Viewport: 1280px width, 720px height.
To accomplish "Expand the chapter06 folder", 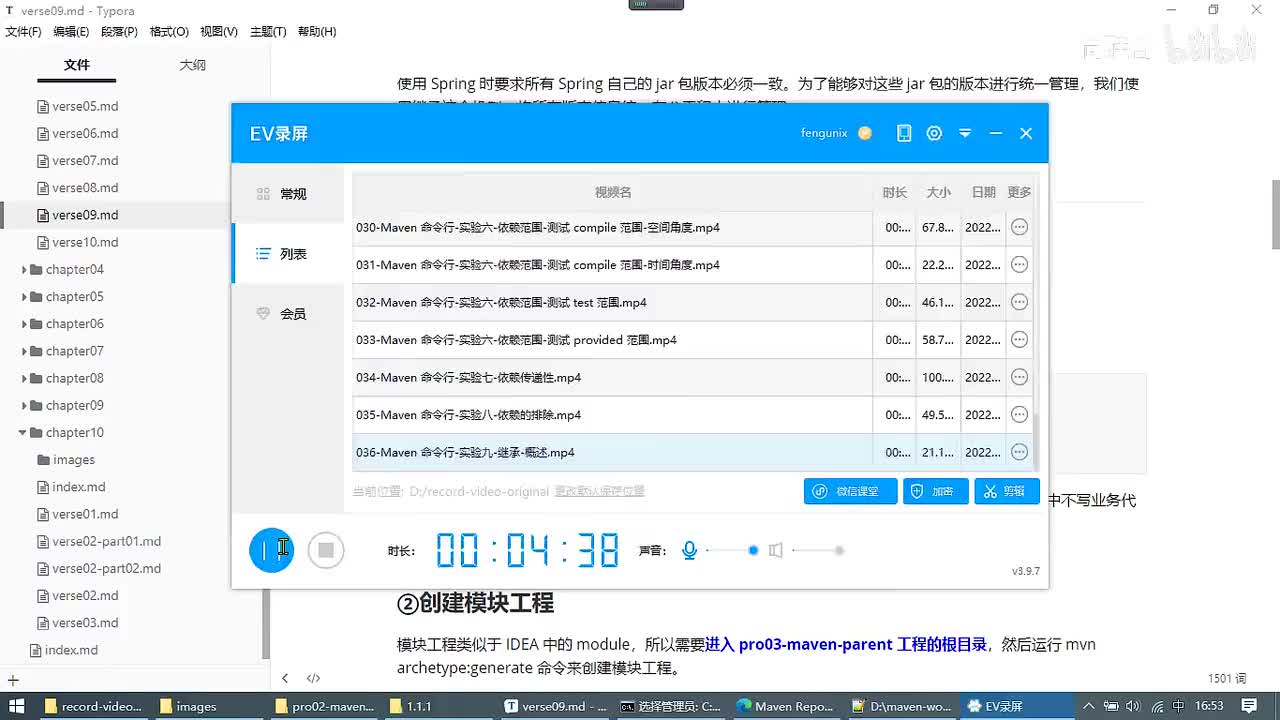I will [24, 324].
